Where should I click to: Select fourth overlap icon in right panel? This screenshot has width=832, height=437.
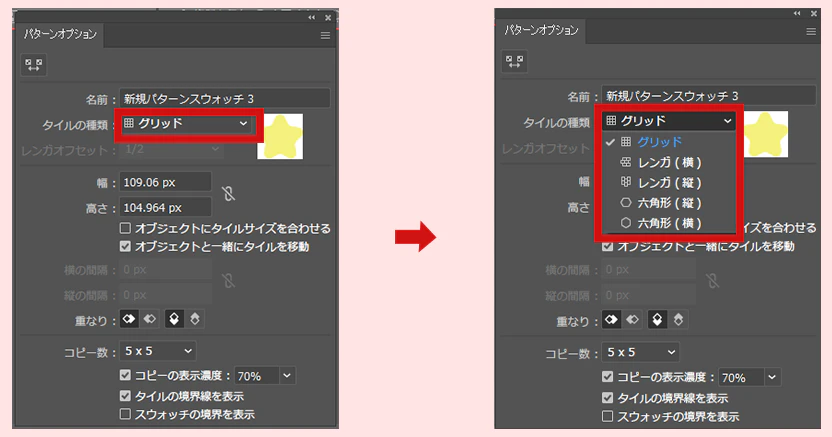(x=678, y=320)
